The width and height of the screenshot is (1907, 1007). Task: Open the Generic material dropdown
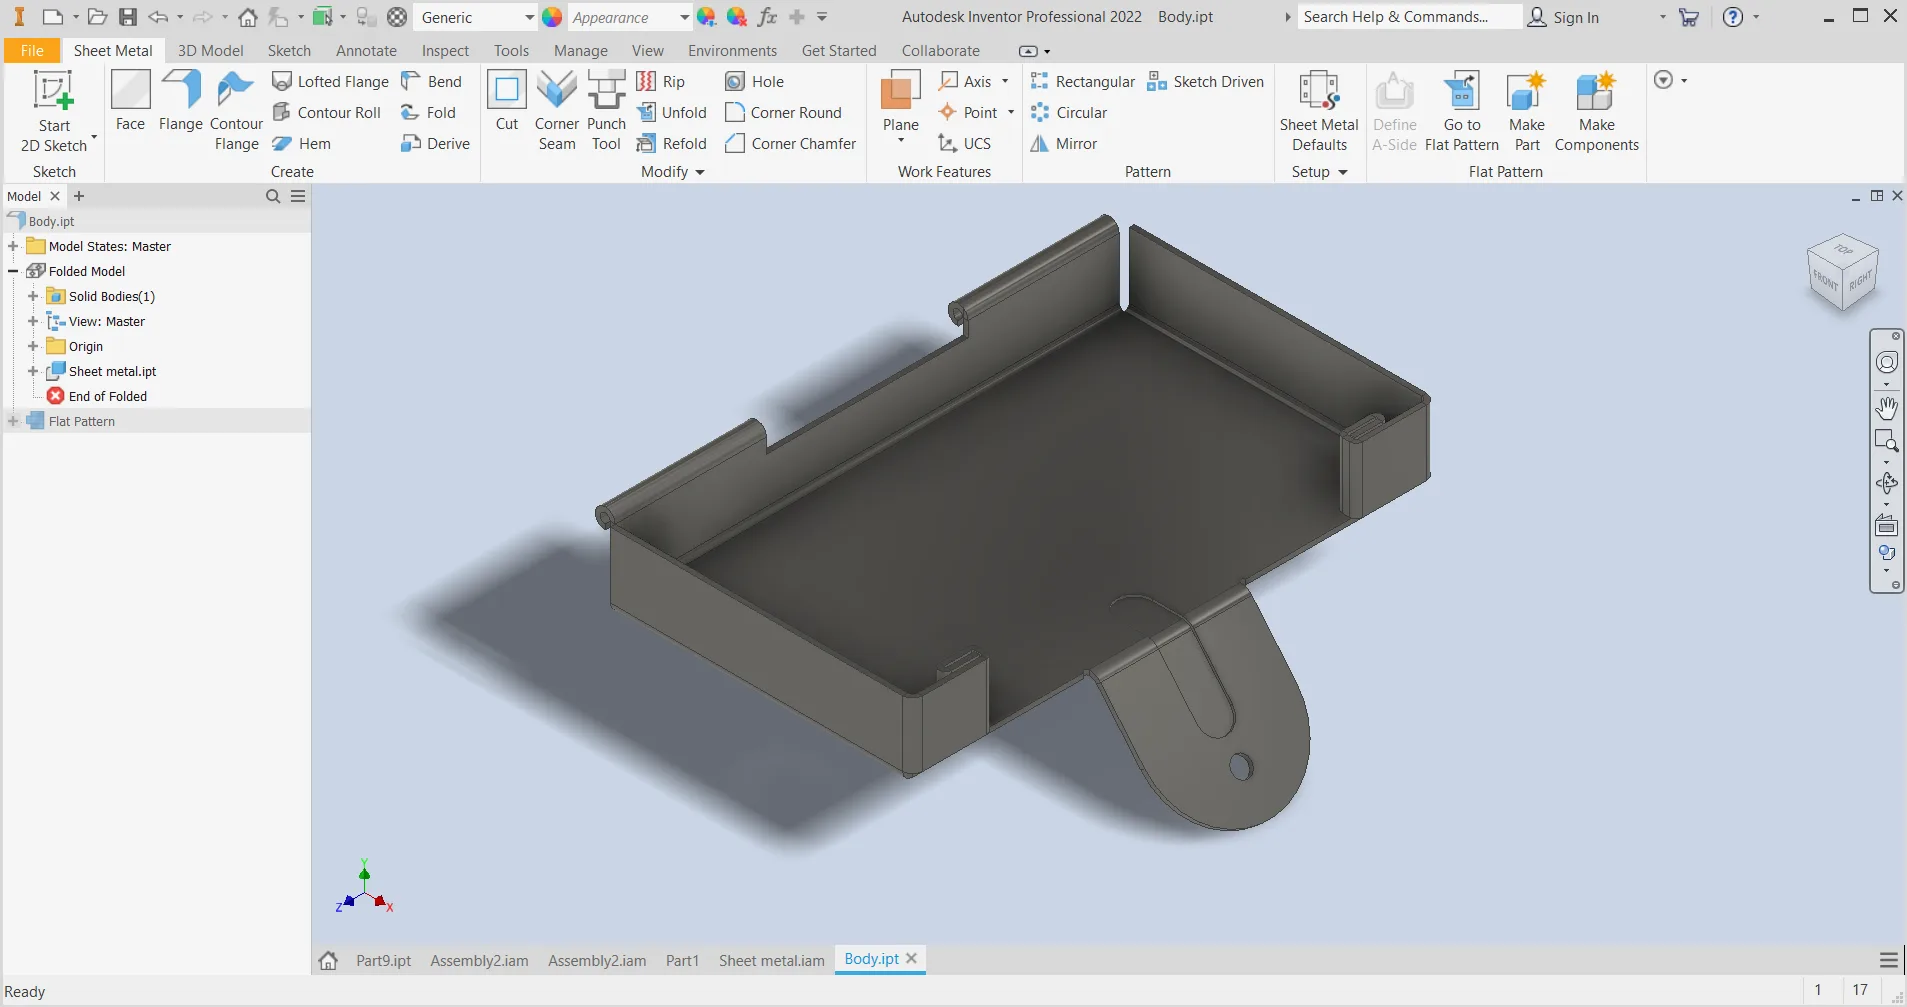click(x=529, y=17)
